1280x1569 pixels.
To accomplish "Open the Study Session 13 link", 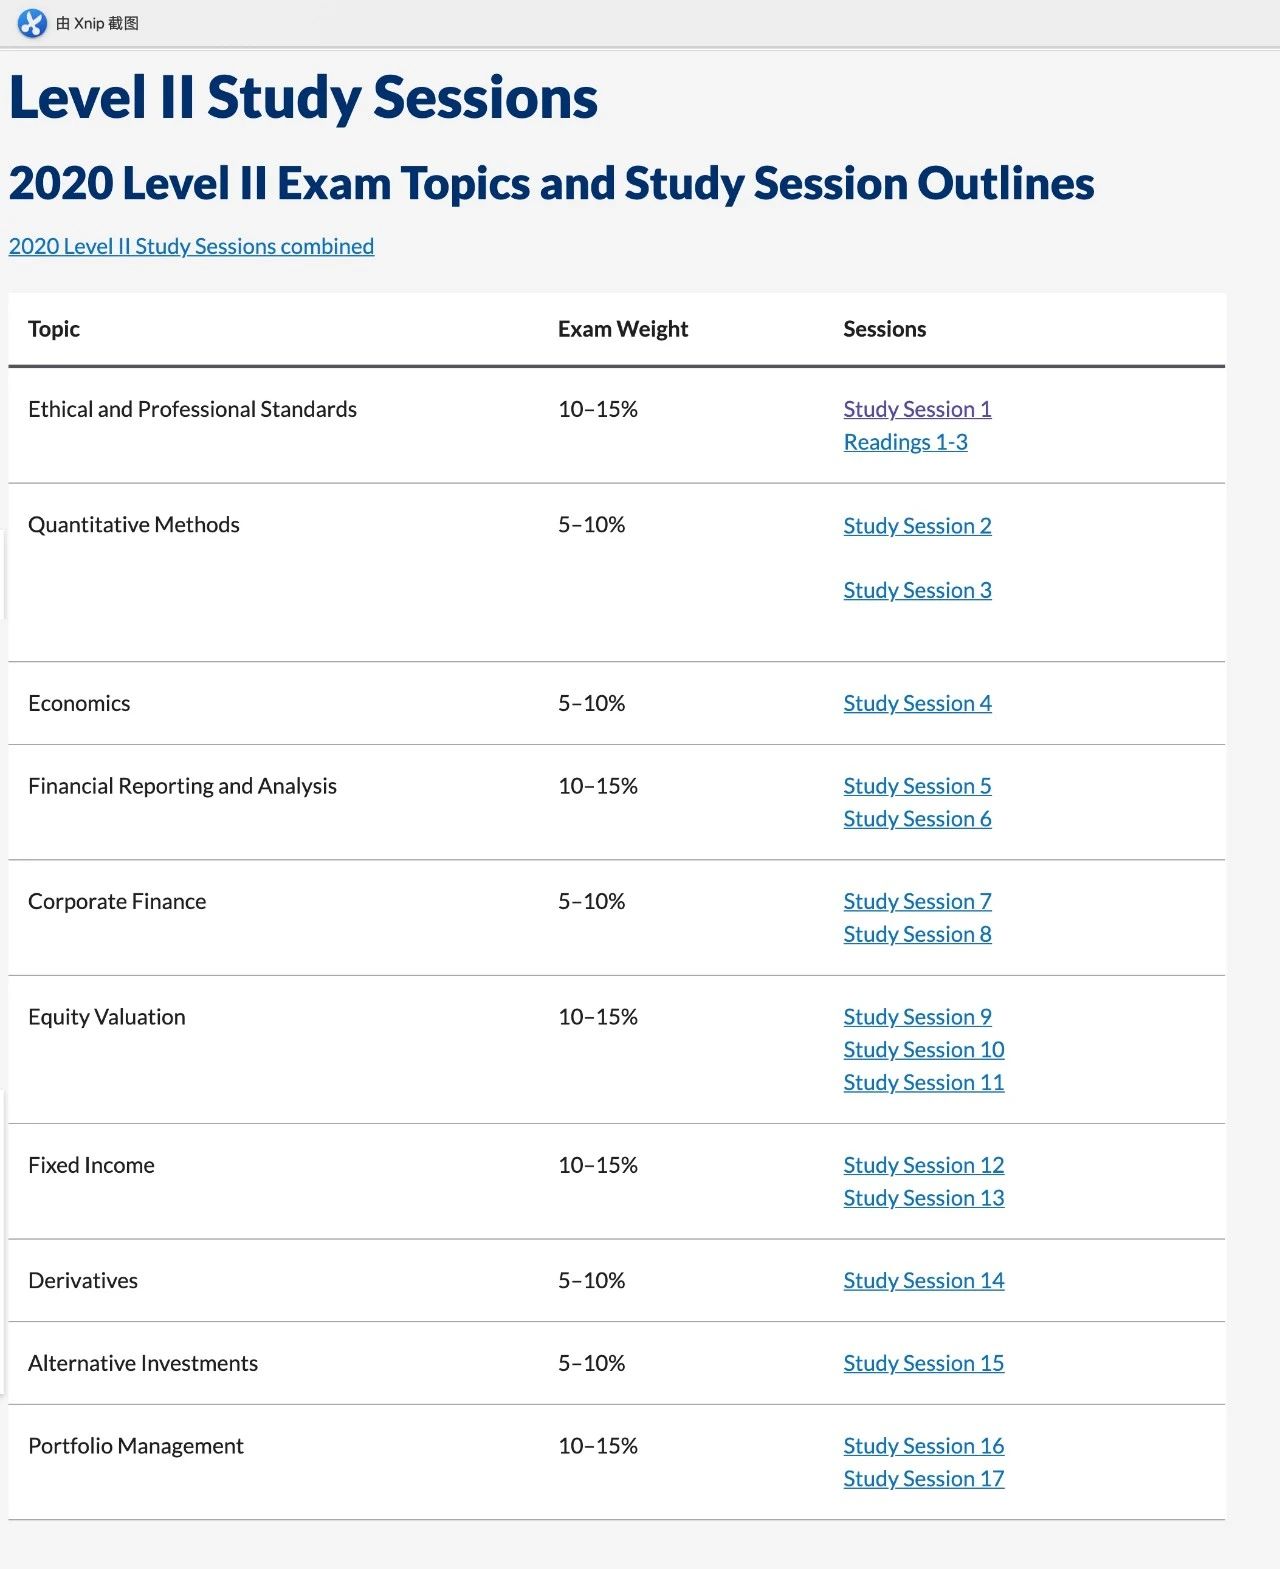I will [923, 1198].
